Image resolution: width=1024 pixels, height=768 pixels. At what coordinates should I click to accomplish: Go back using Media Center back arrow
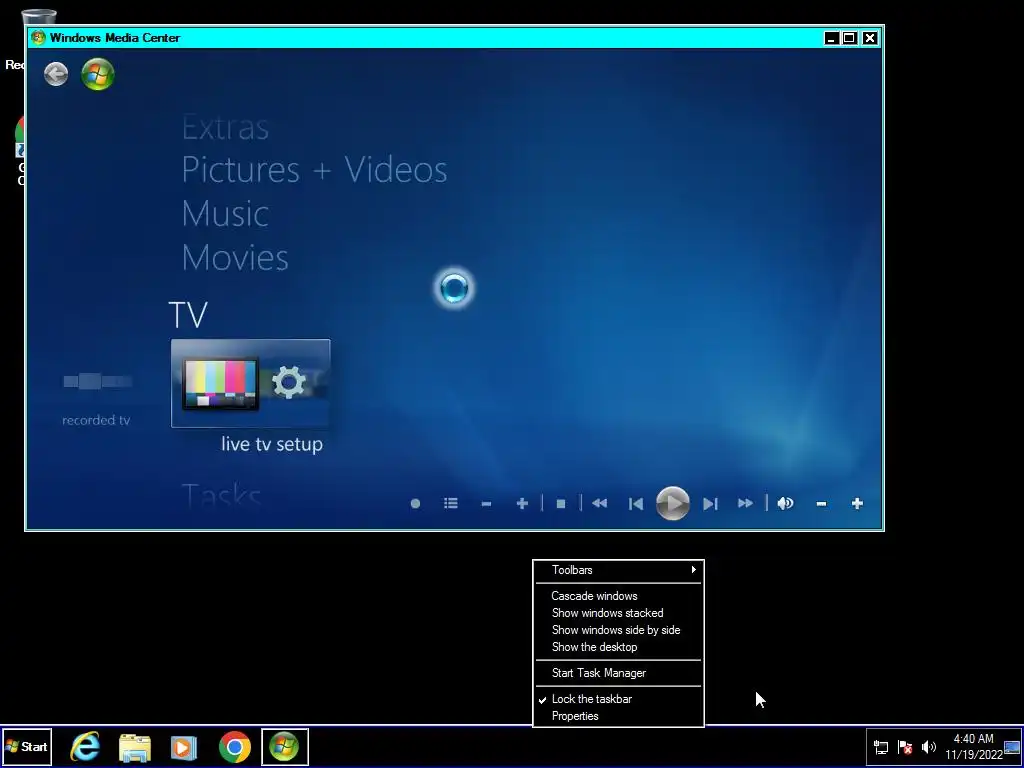click(56, 74)
